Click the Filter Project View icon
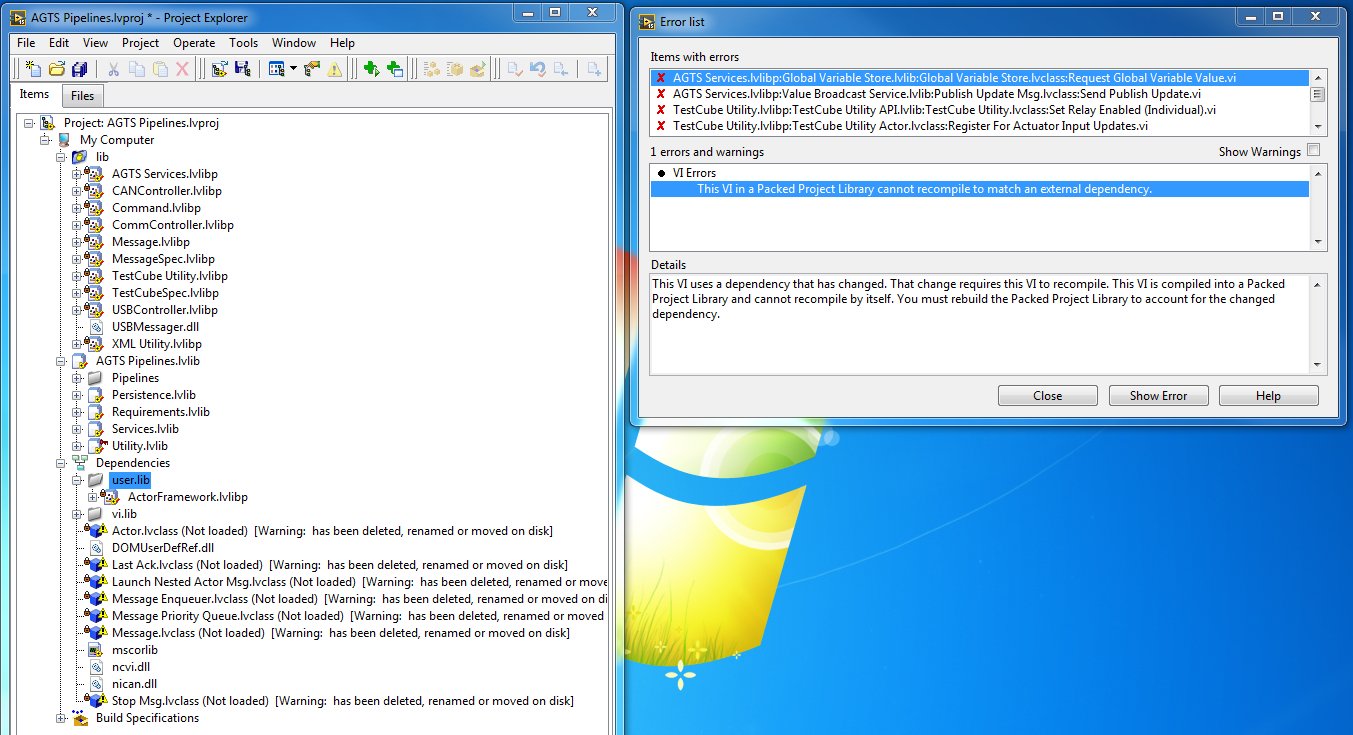This screenshot has width=1353, height=735. click(x=276, y=69)
